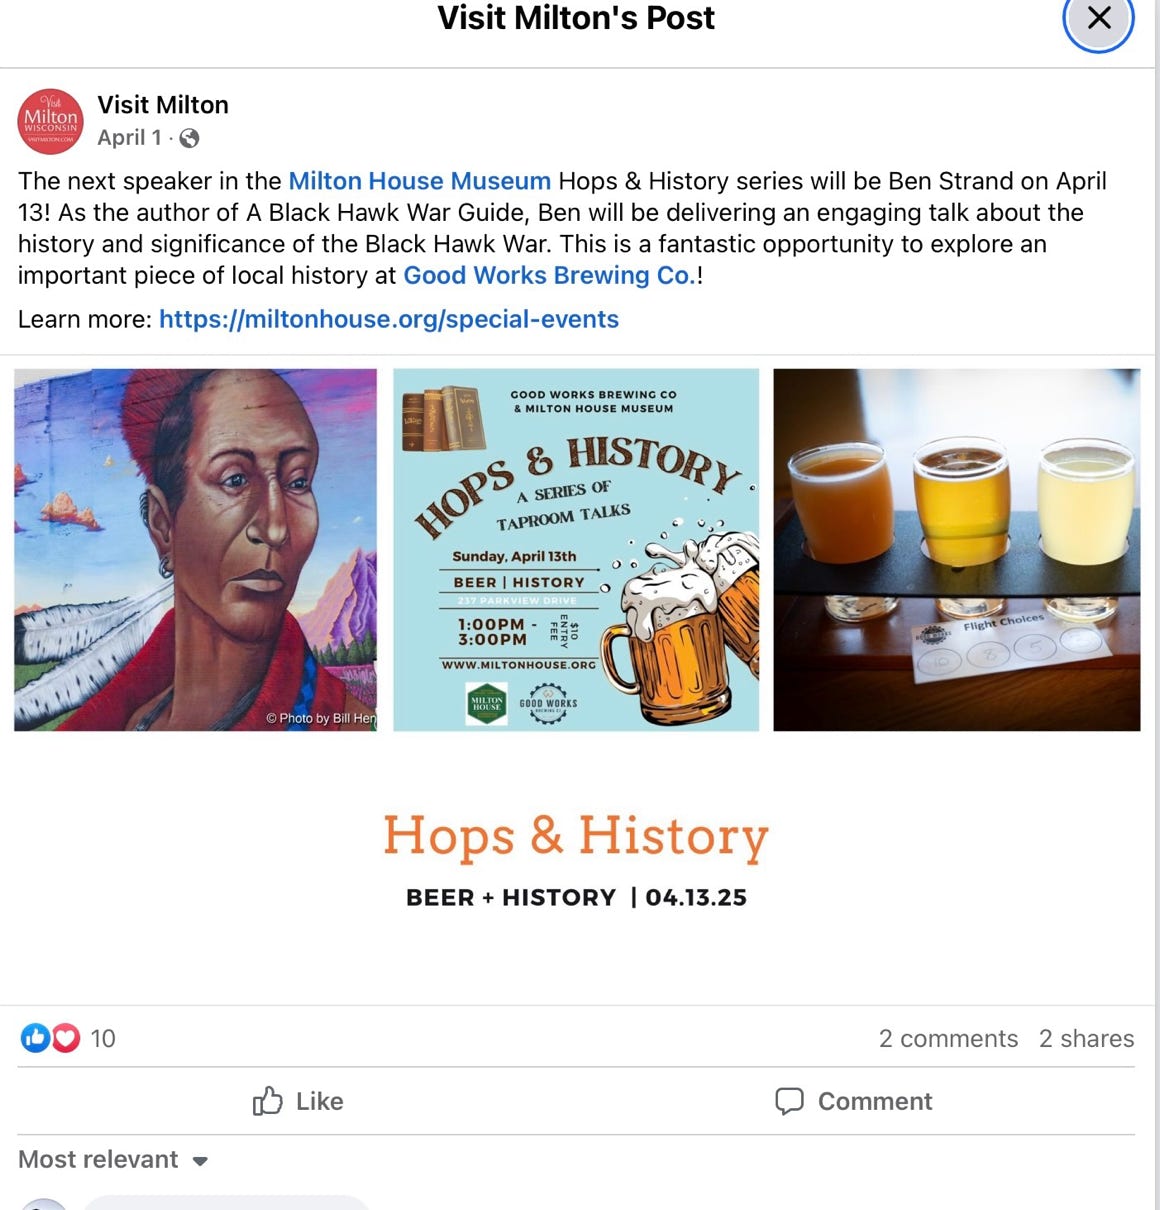This screenshot has width=1160, height=1210.
Task: Click the thumbs-up Like button
Action: pyautogui.click(x=298, y=1101)
